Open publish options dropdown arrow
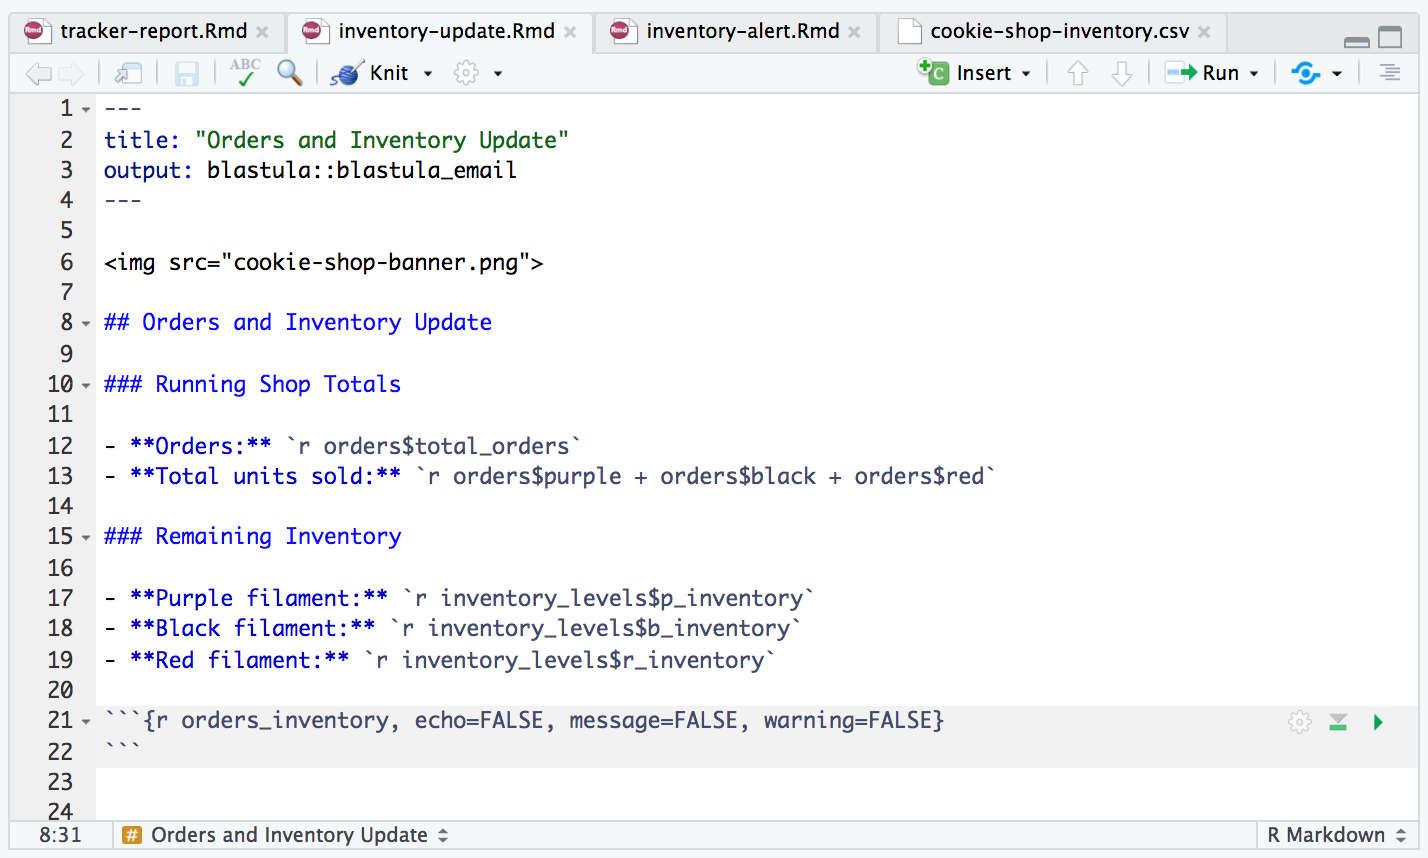This screenshot has width=1428, height=858. pyautogui.click(x=1337, y=74)
